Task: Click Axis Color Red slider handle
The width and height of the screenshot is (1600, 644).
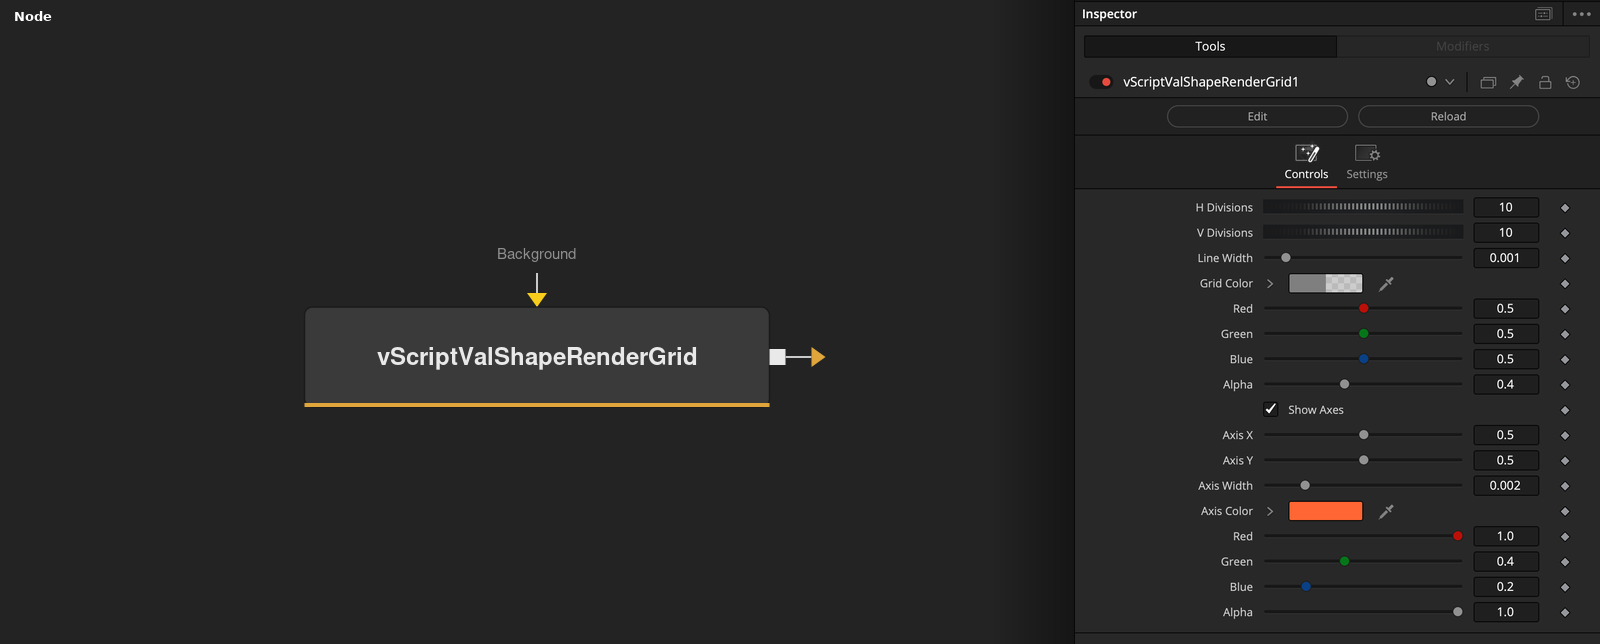Action: tap(1458, 536)
